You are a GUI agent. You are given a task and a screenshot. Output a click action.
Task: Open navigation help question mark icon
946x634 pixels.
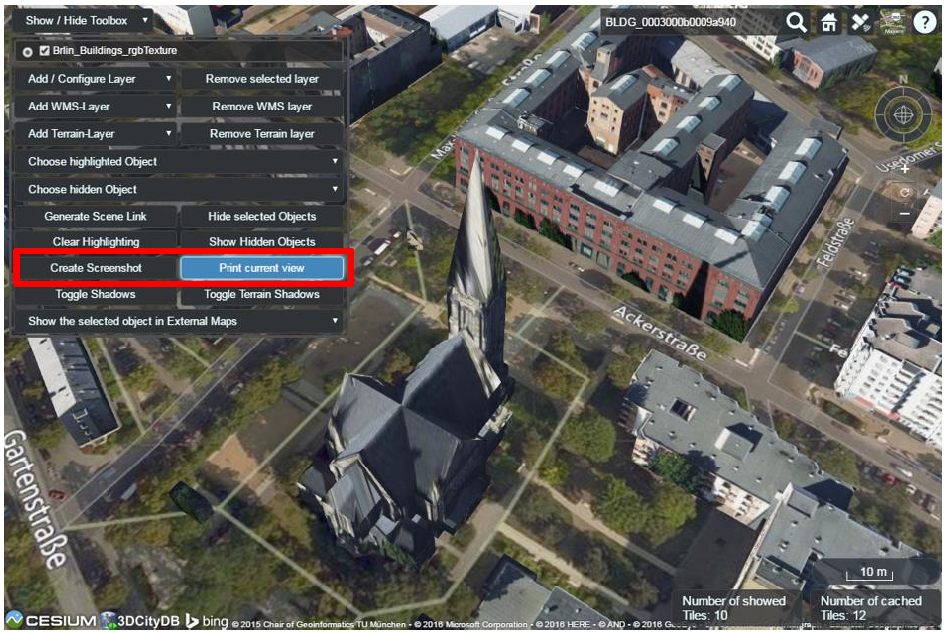pos(925,22)
